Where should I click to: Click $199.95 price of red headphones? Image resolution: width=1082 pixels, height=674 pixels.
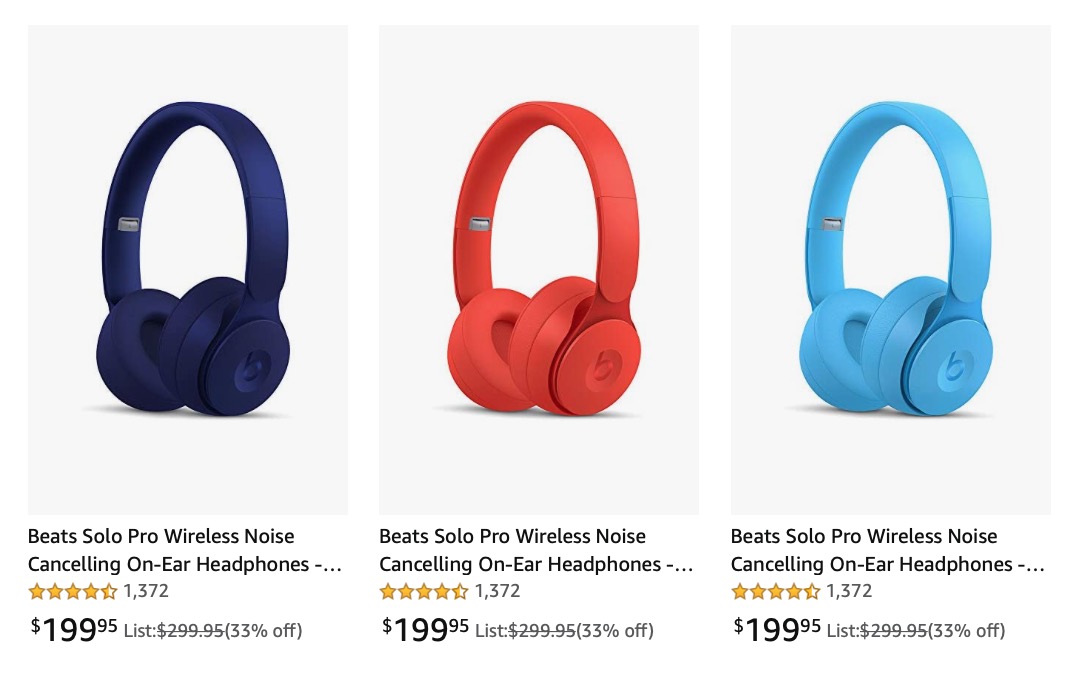[x=426, y=629]
